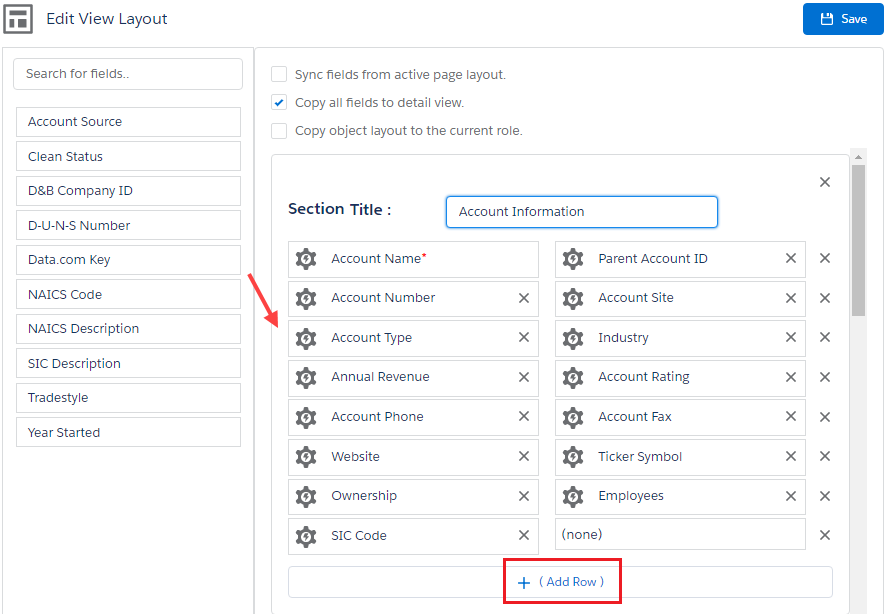The height and width of the screenshot is (614, 890).
Task: Click the Save button
Action: [843, 19]
